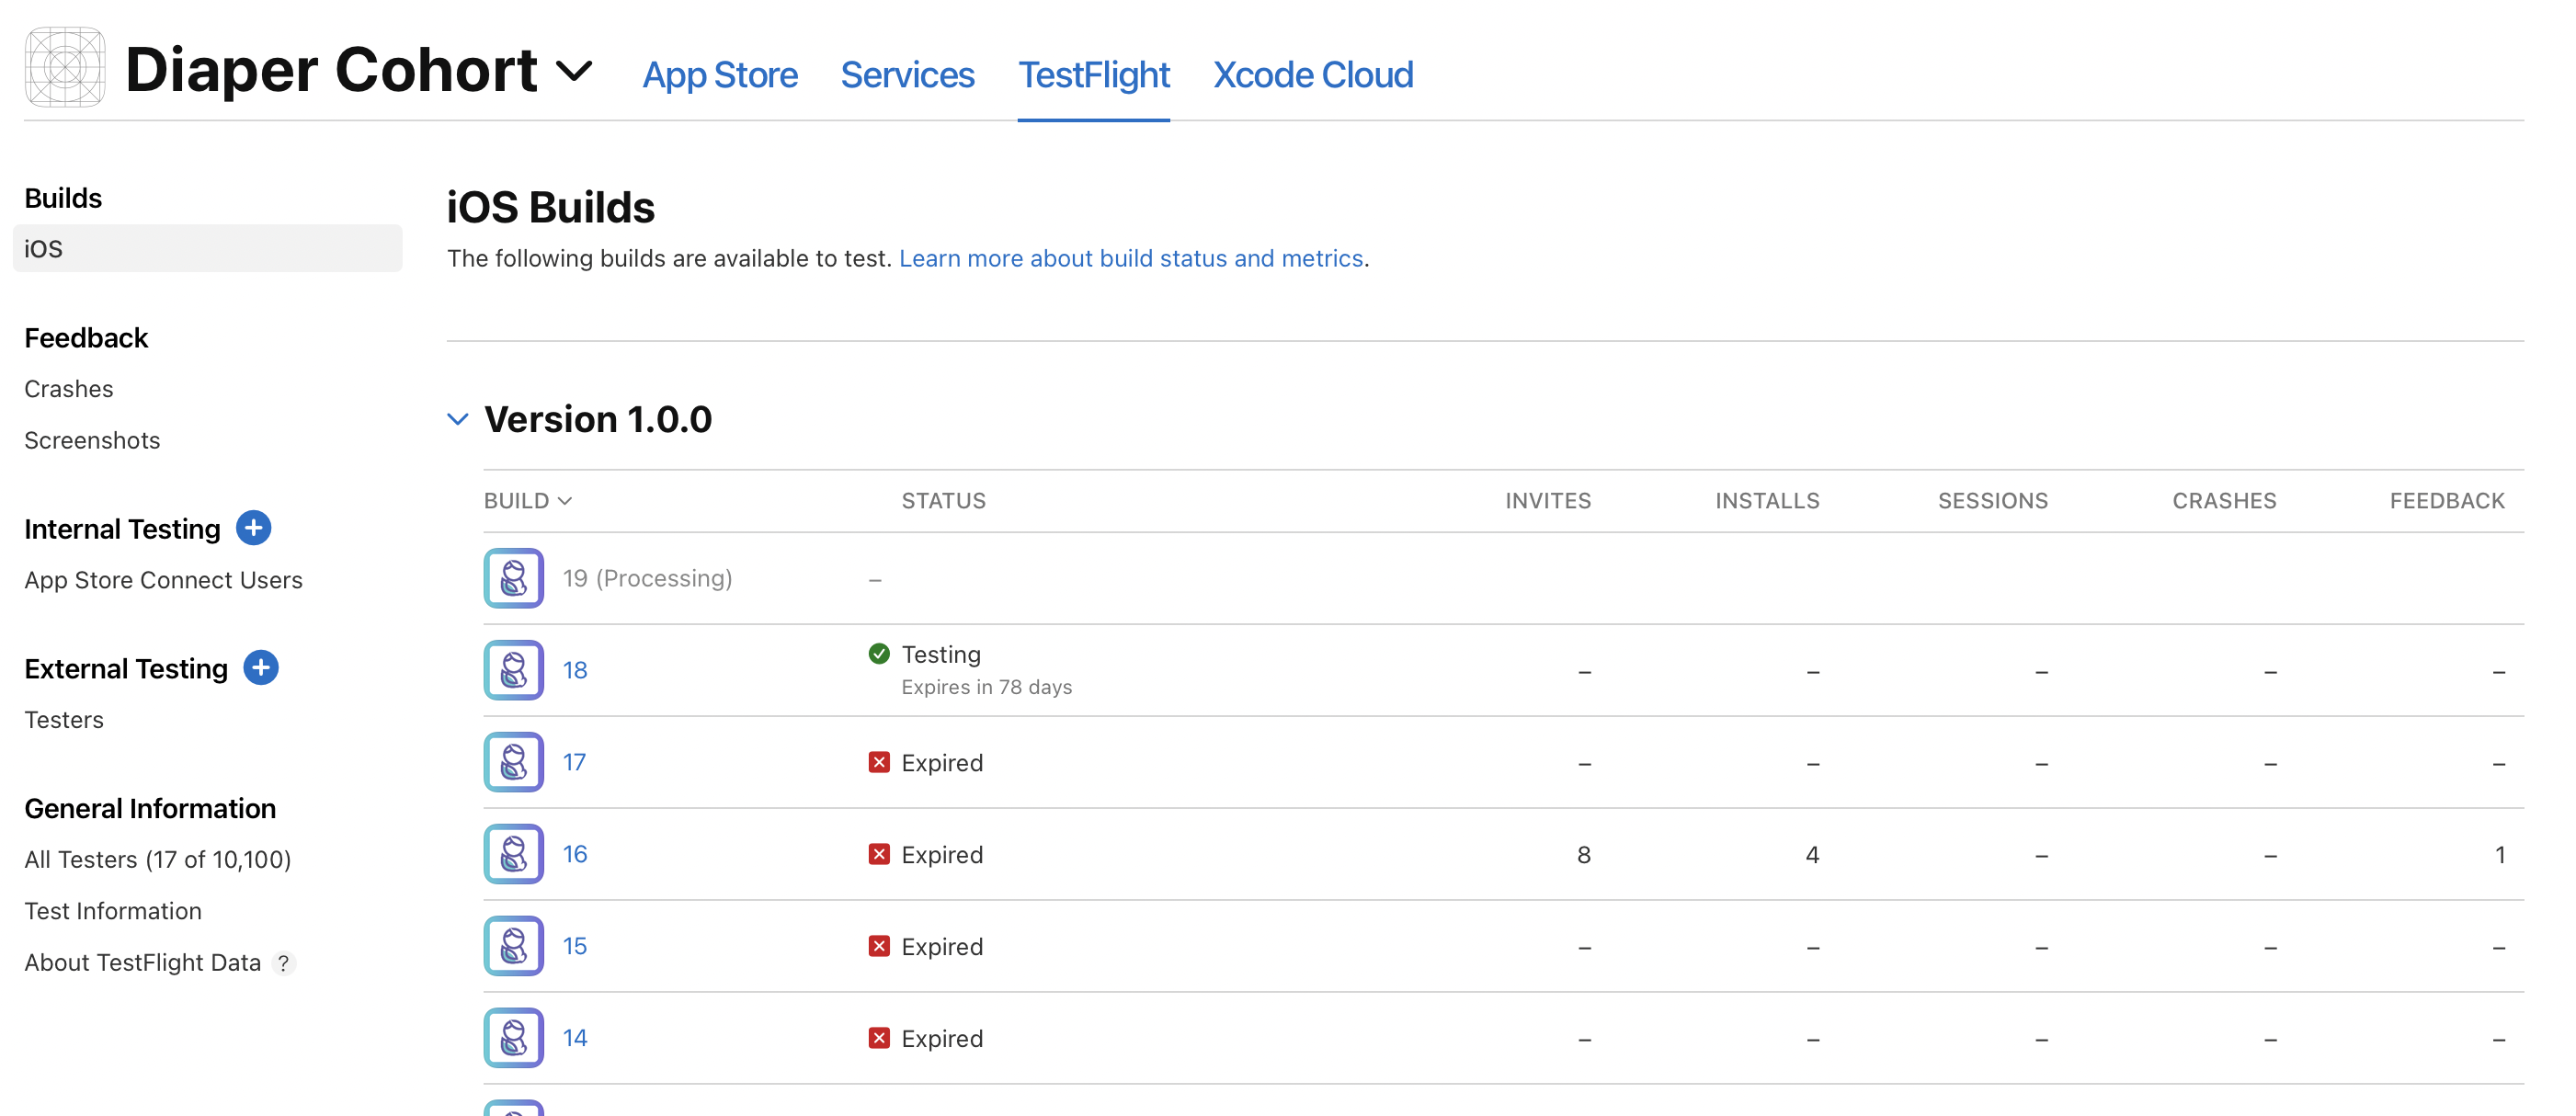Collapse the Version 1.0.0 section
This screenshot has width=2576, height=1116.
point(458,420)
